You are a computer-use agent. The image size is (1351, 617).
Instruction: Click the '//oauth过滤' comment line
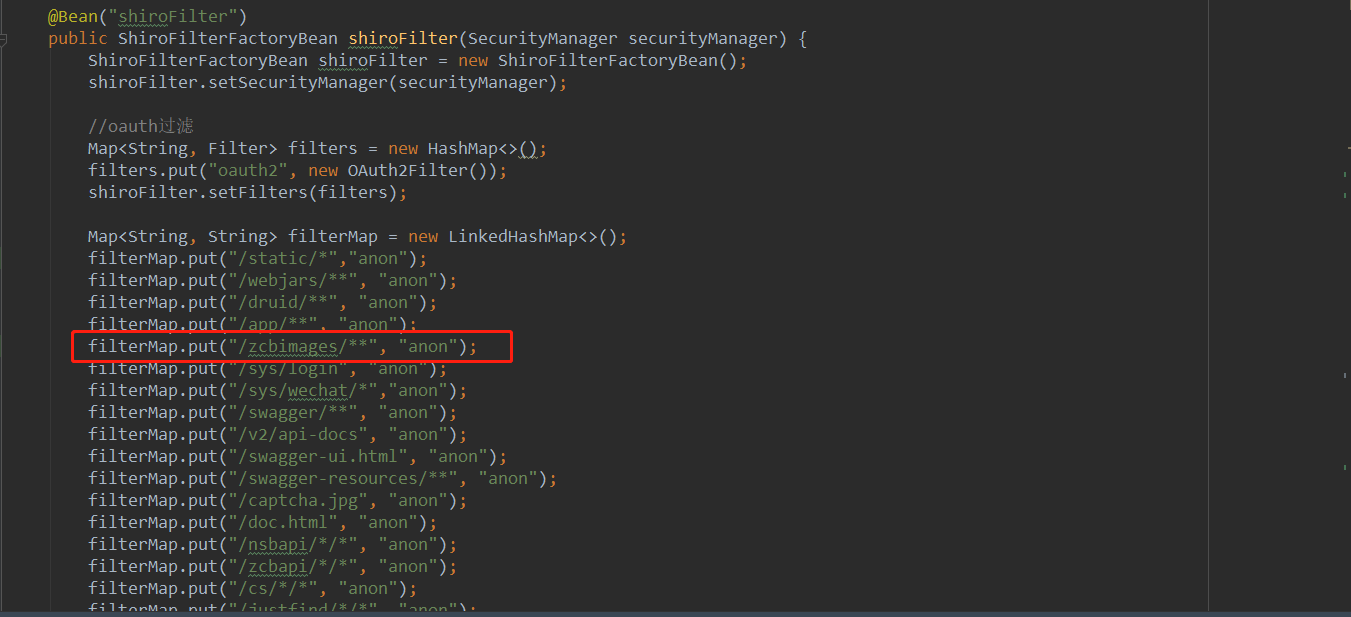pos(141,127)
